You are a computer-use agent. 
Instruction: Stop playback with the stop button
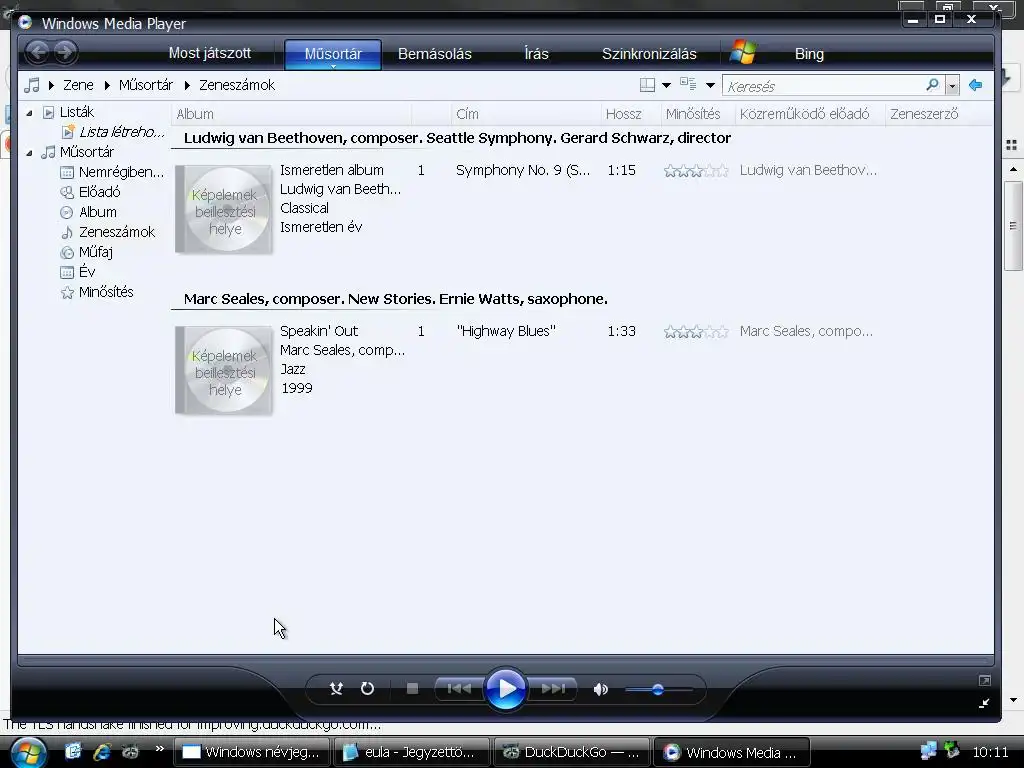tap(412, 688)
